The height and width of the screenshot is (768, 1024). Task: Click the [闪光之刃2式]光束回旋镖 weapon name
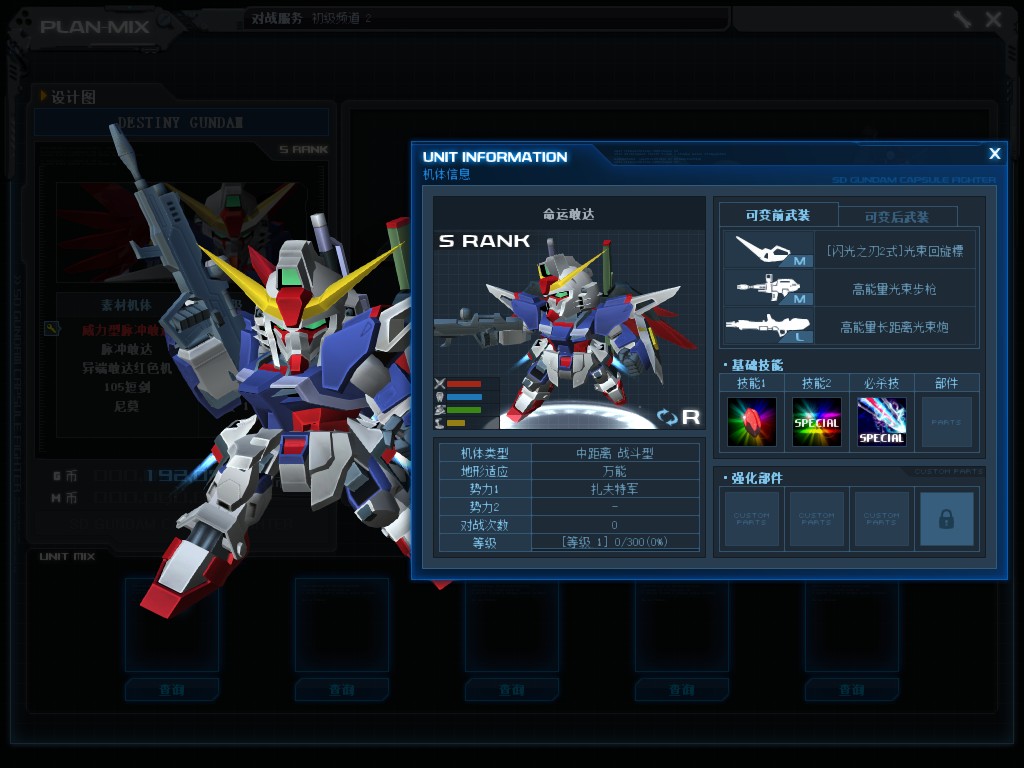[895, 251]
